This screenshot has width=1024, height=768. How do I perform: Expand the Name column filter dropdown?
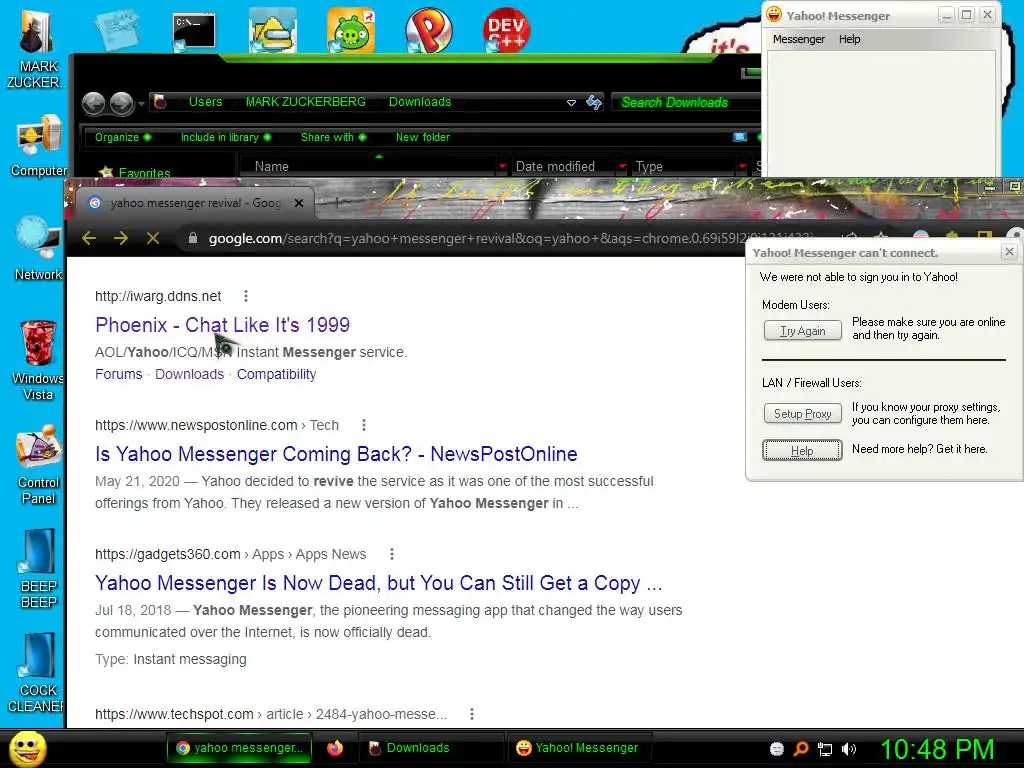point(502,167)
